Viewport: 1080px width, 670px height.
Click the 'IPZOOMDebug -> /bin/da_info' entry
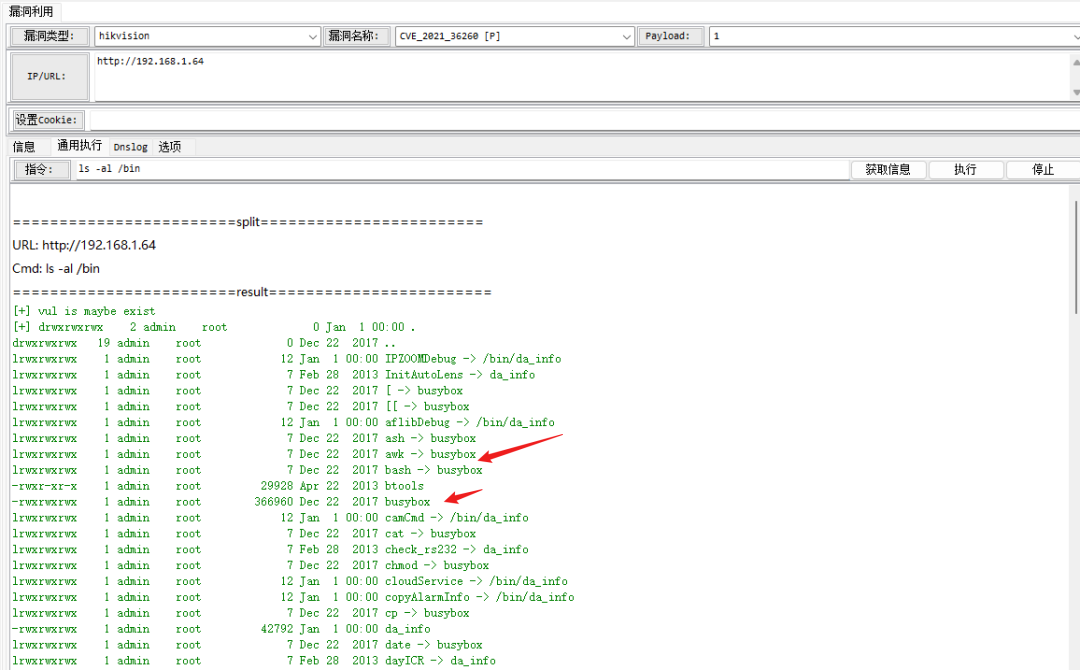point(472,359)
